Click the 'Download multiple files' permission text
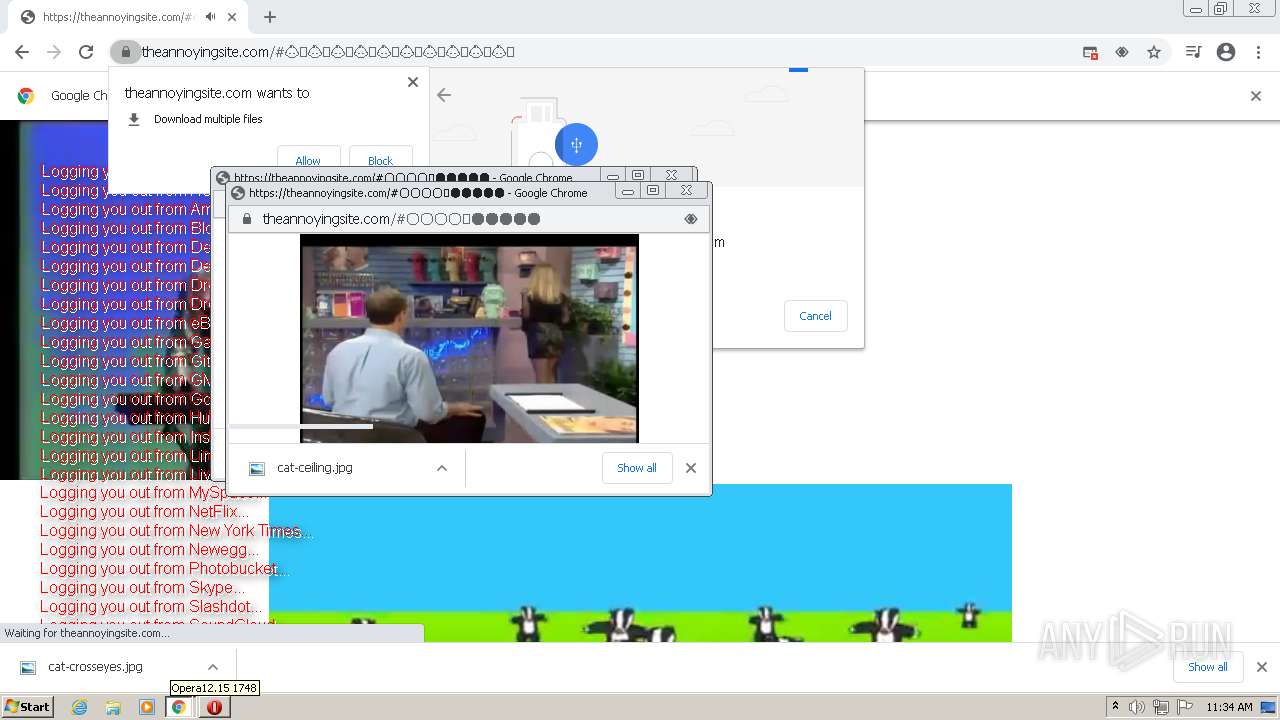 [208, 119]
